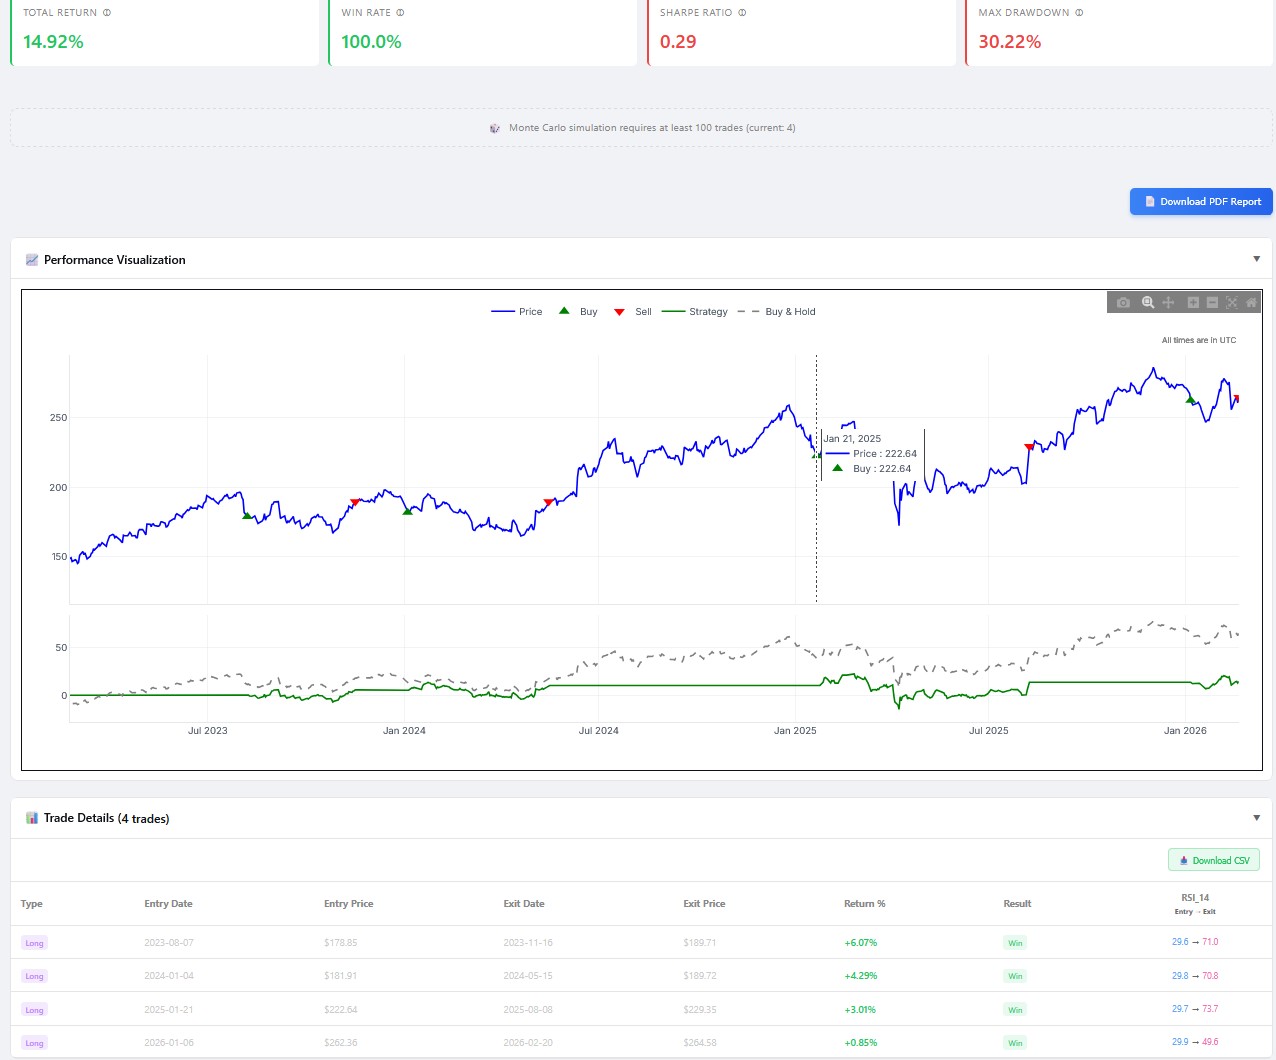Activate the Pan tool in chart toolbar
The image size is (1276, 1060).
pos(1168,302)
